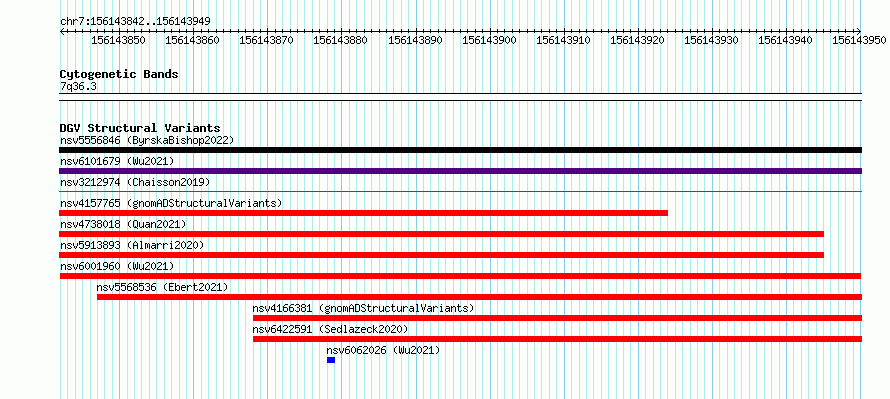This screenshot has width=890, height=399.
Task: Open nsv3212974 (Chaisson2019) label
Action: (135, 182)
